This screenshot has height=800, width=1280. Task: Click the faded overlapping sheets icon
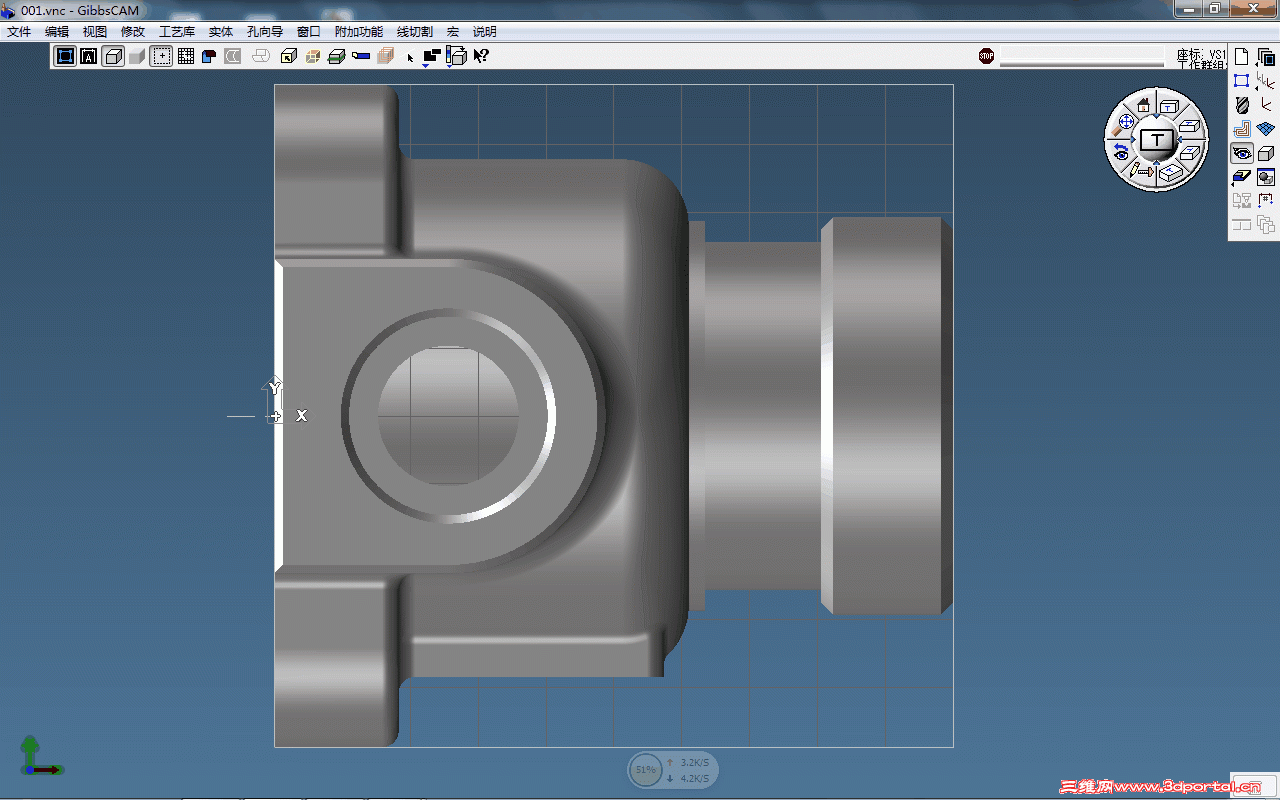(x=261, y=56)
